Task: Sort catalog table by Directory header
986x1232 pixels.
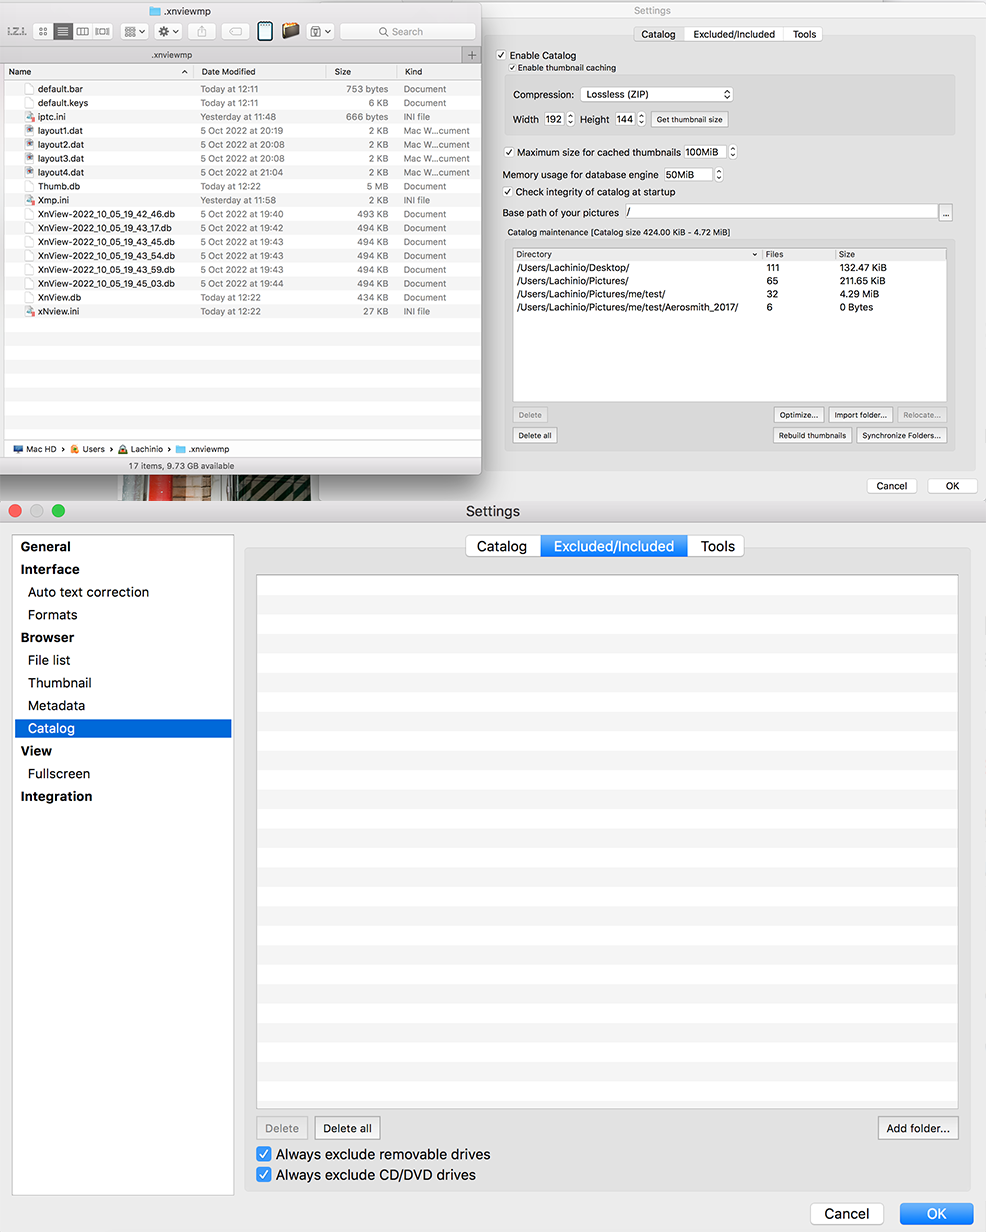Action: (x=637, y=255)
